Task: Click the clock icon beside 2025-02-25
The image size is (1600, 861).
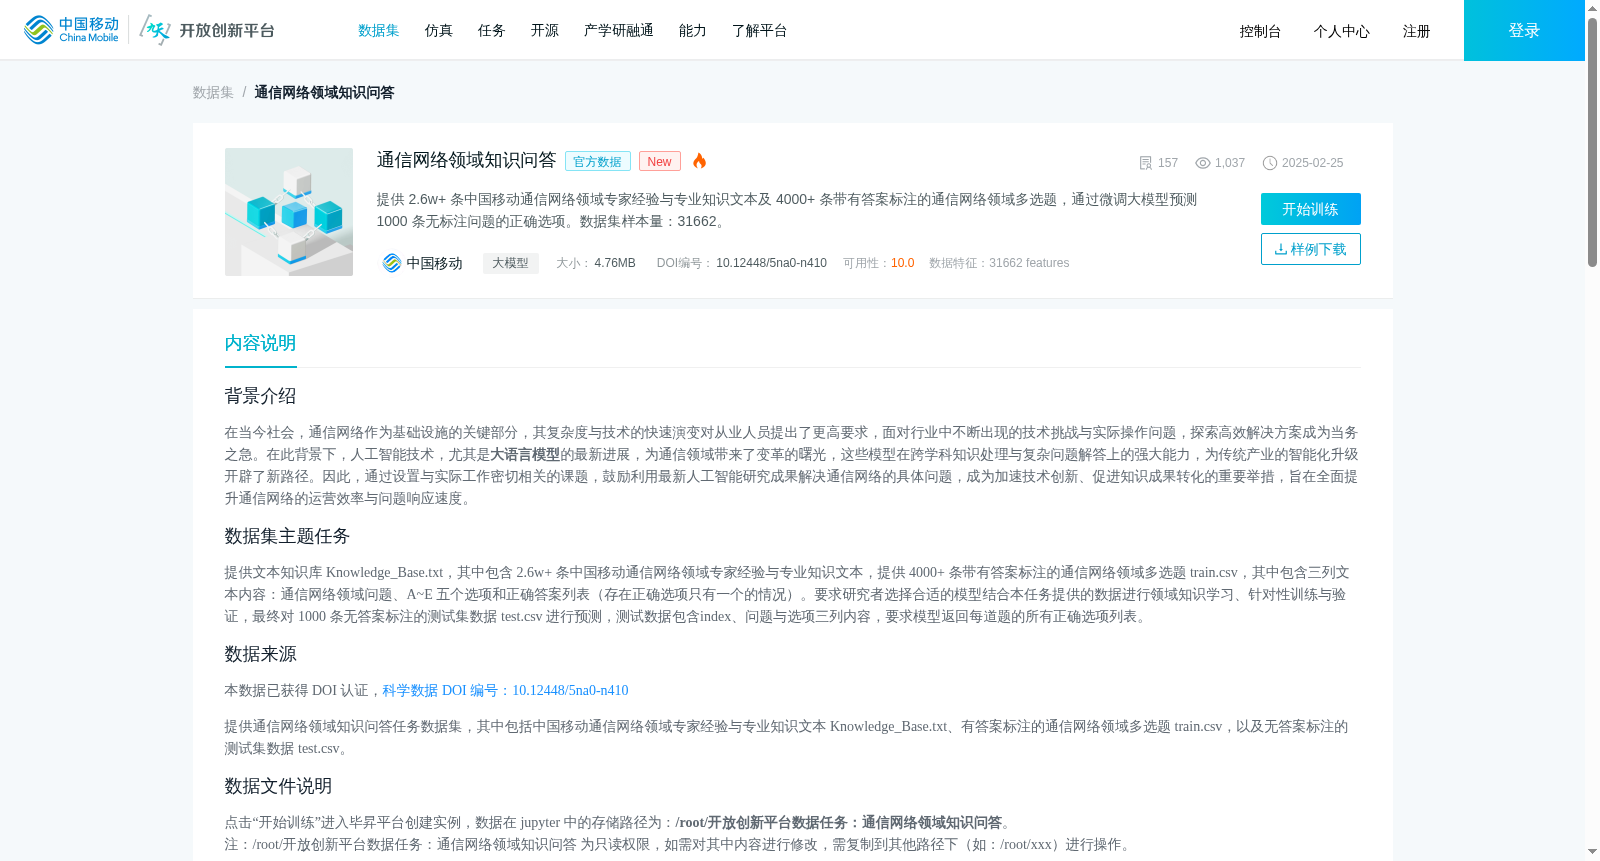Action: tap(1270, 163)
